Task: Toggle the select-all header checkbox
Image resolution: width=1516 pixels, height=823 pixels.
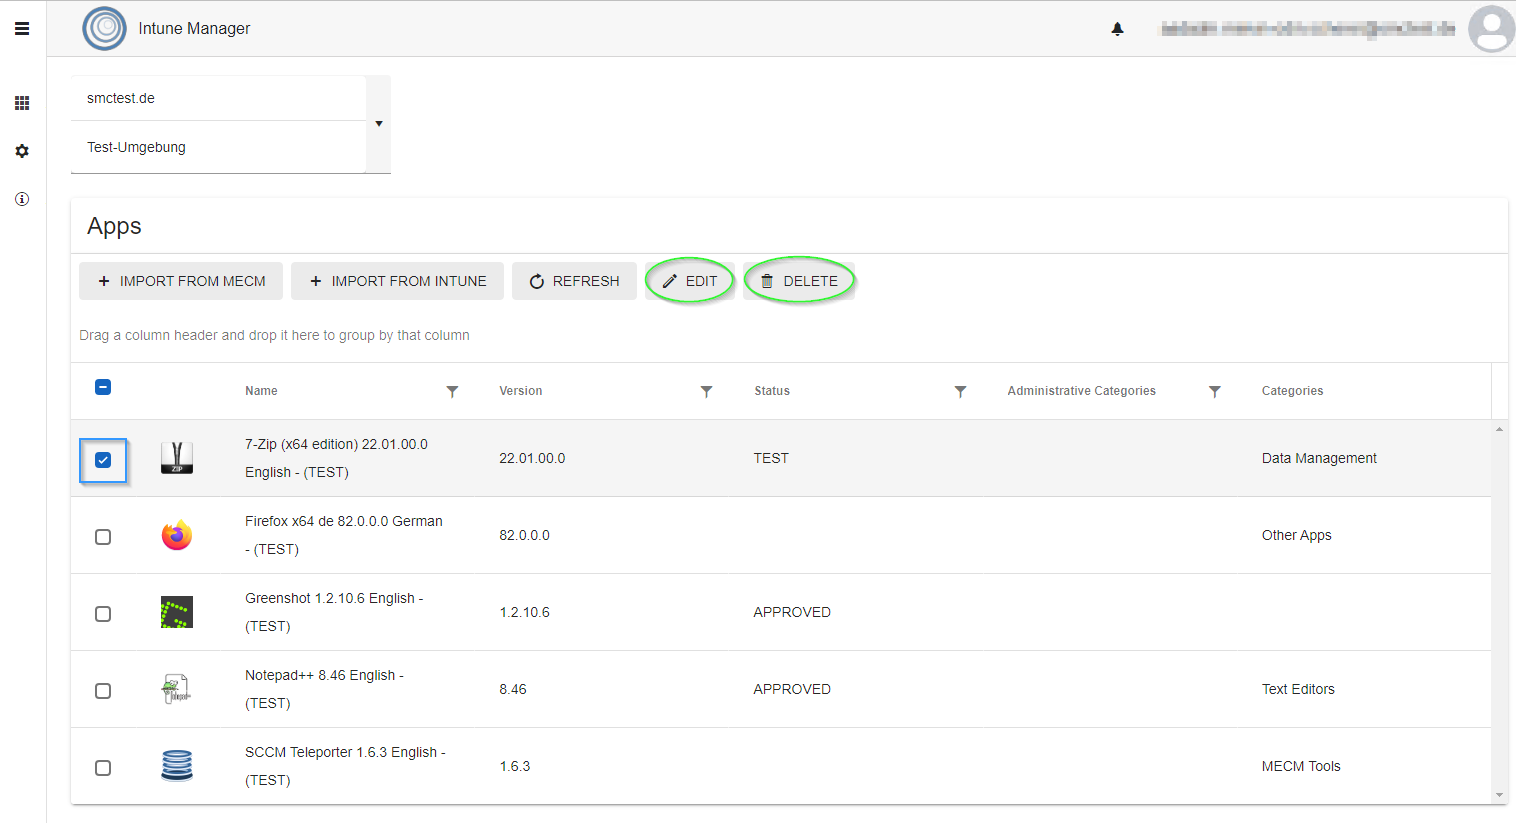Action: coord(103,387)
